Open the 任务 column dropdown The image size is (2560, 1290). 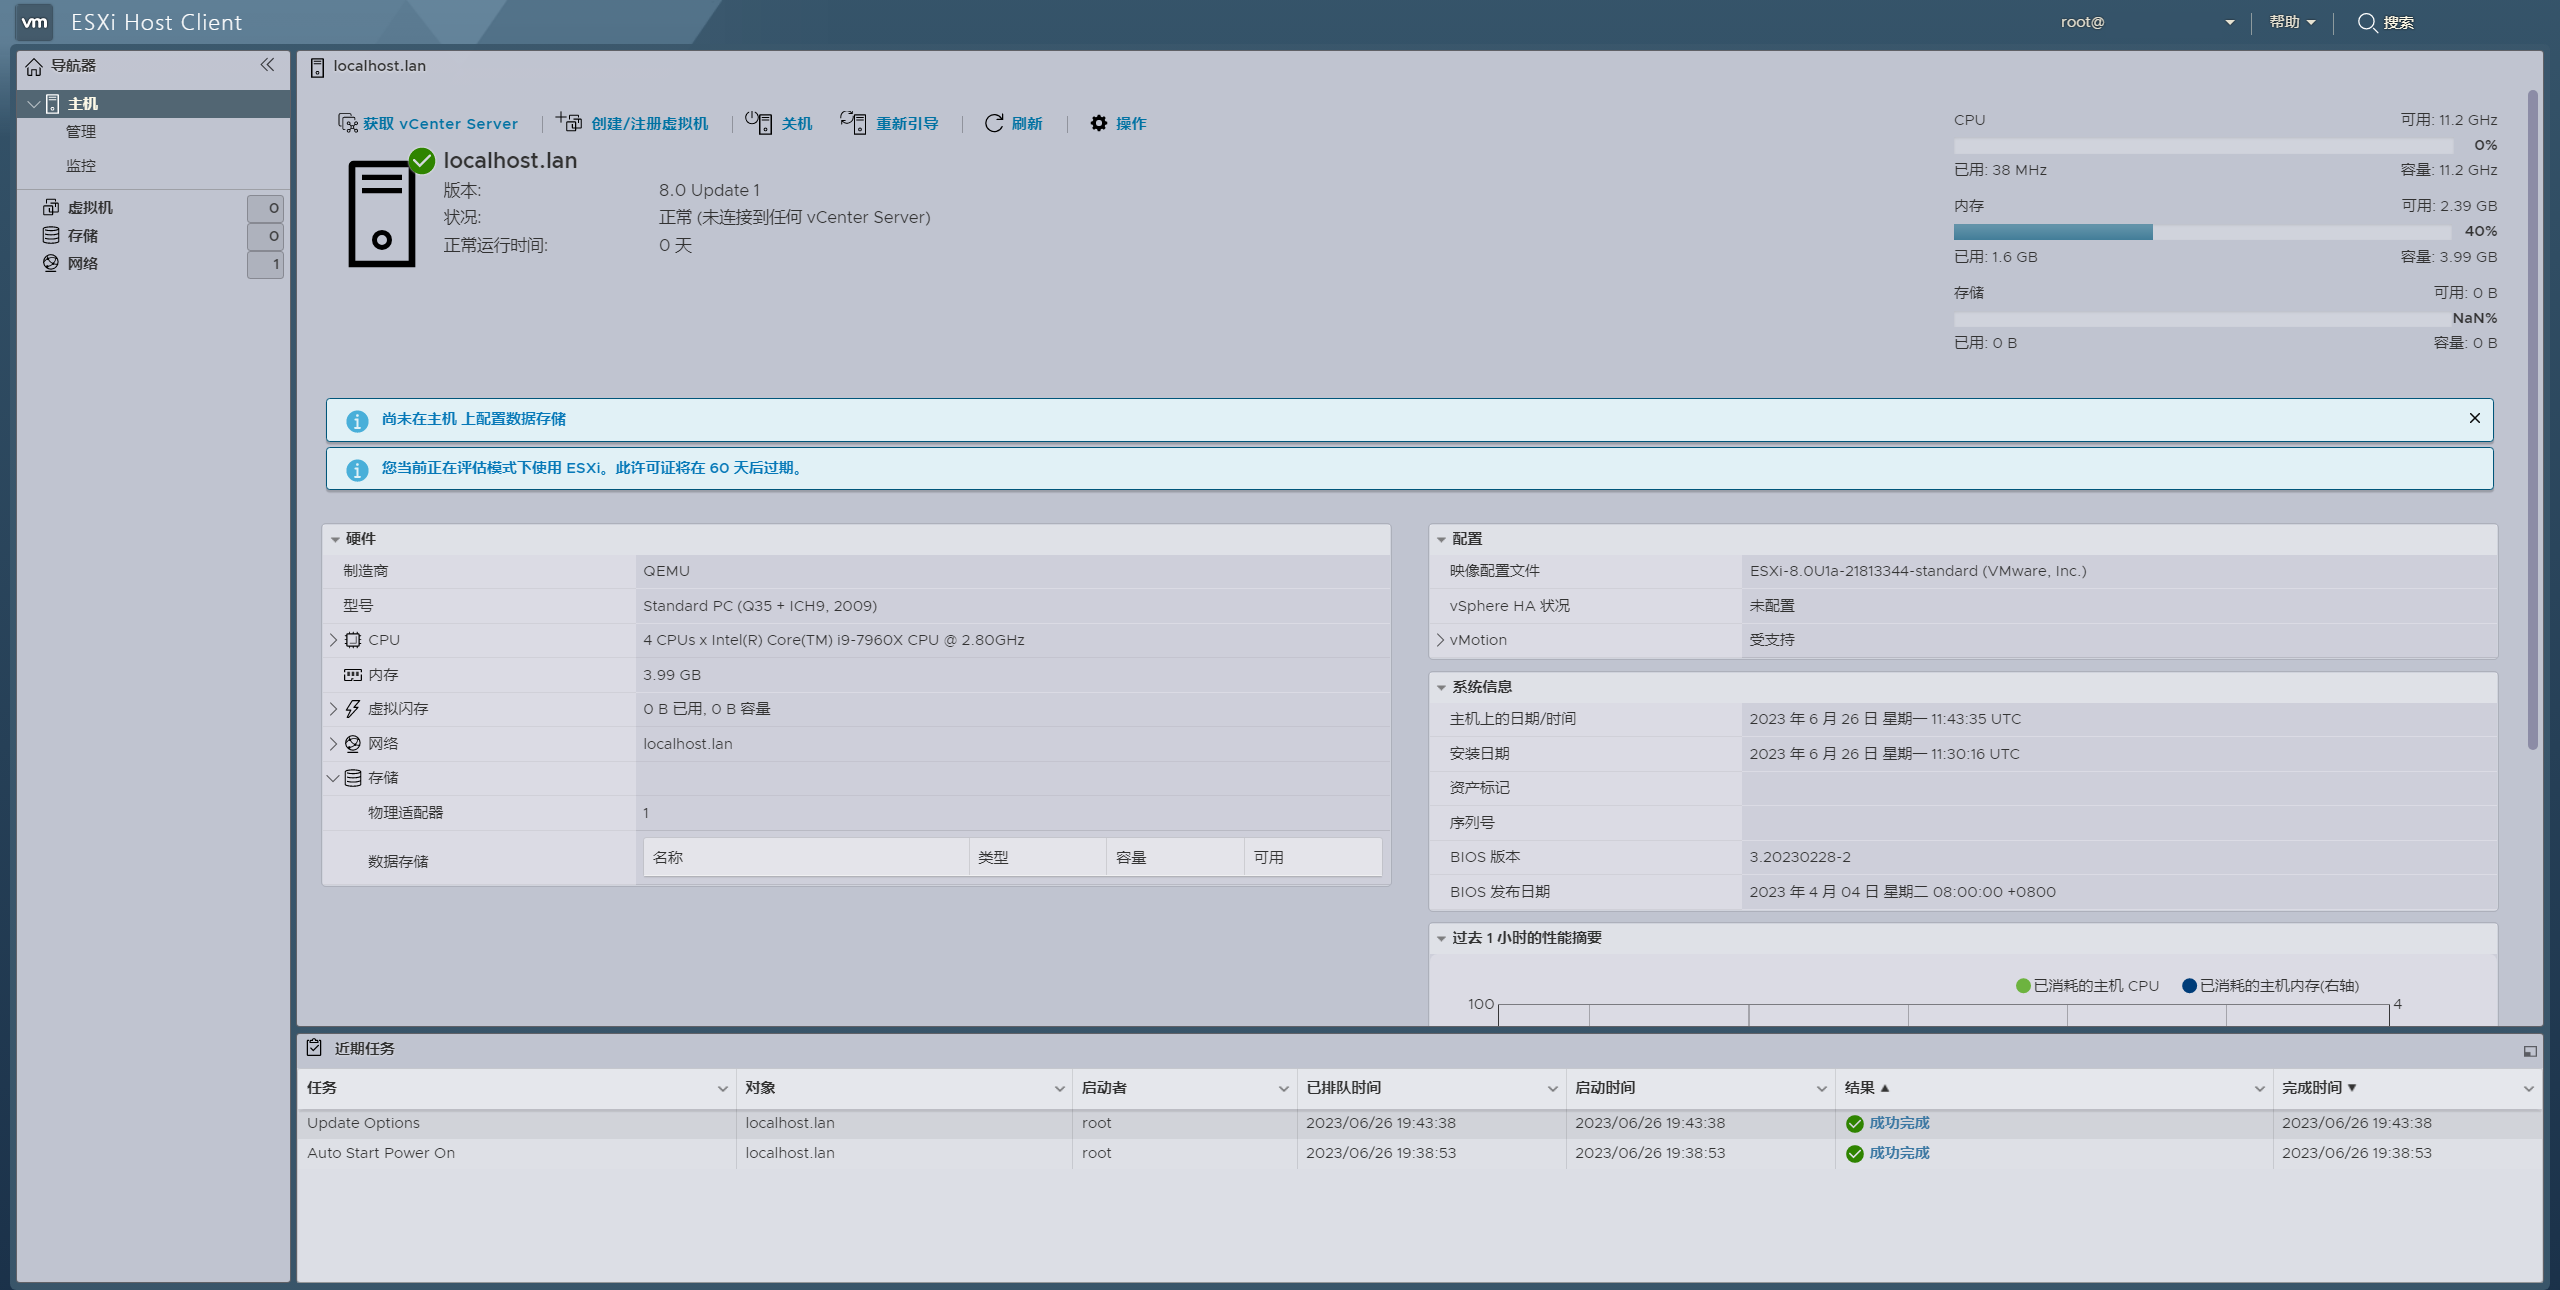coord(723,1088)
